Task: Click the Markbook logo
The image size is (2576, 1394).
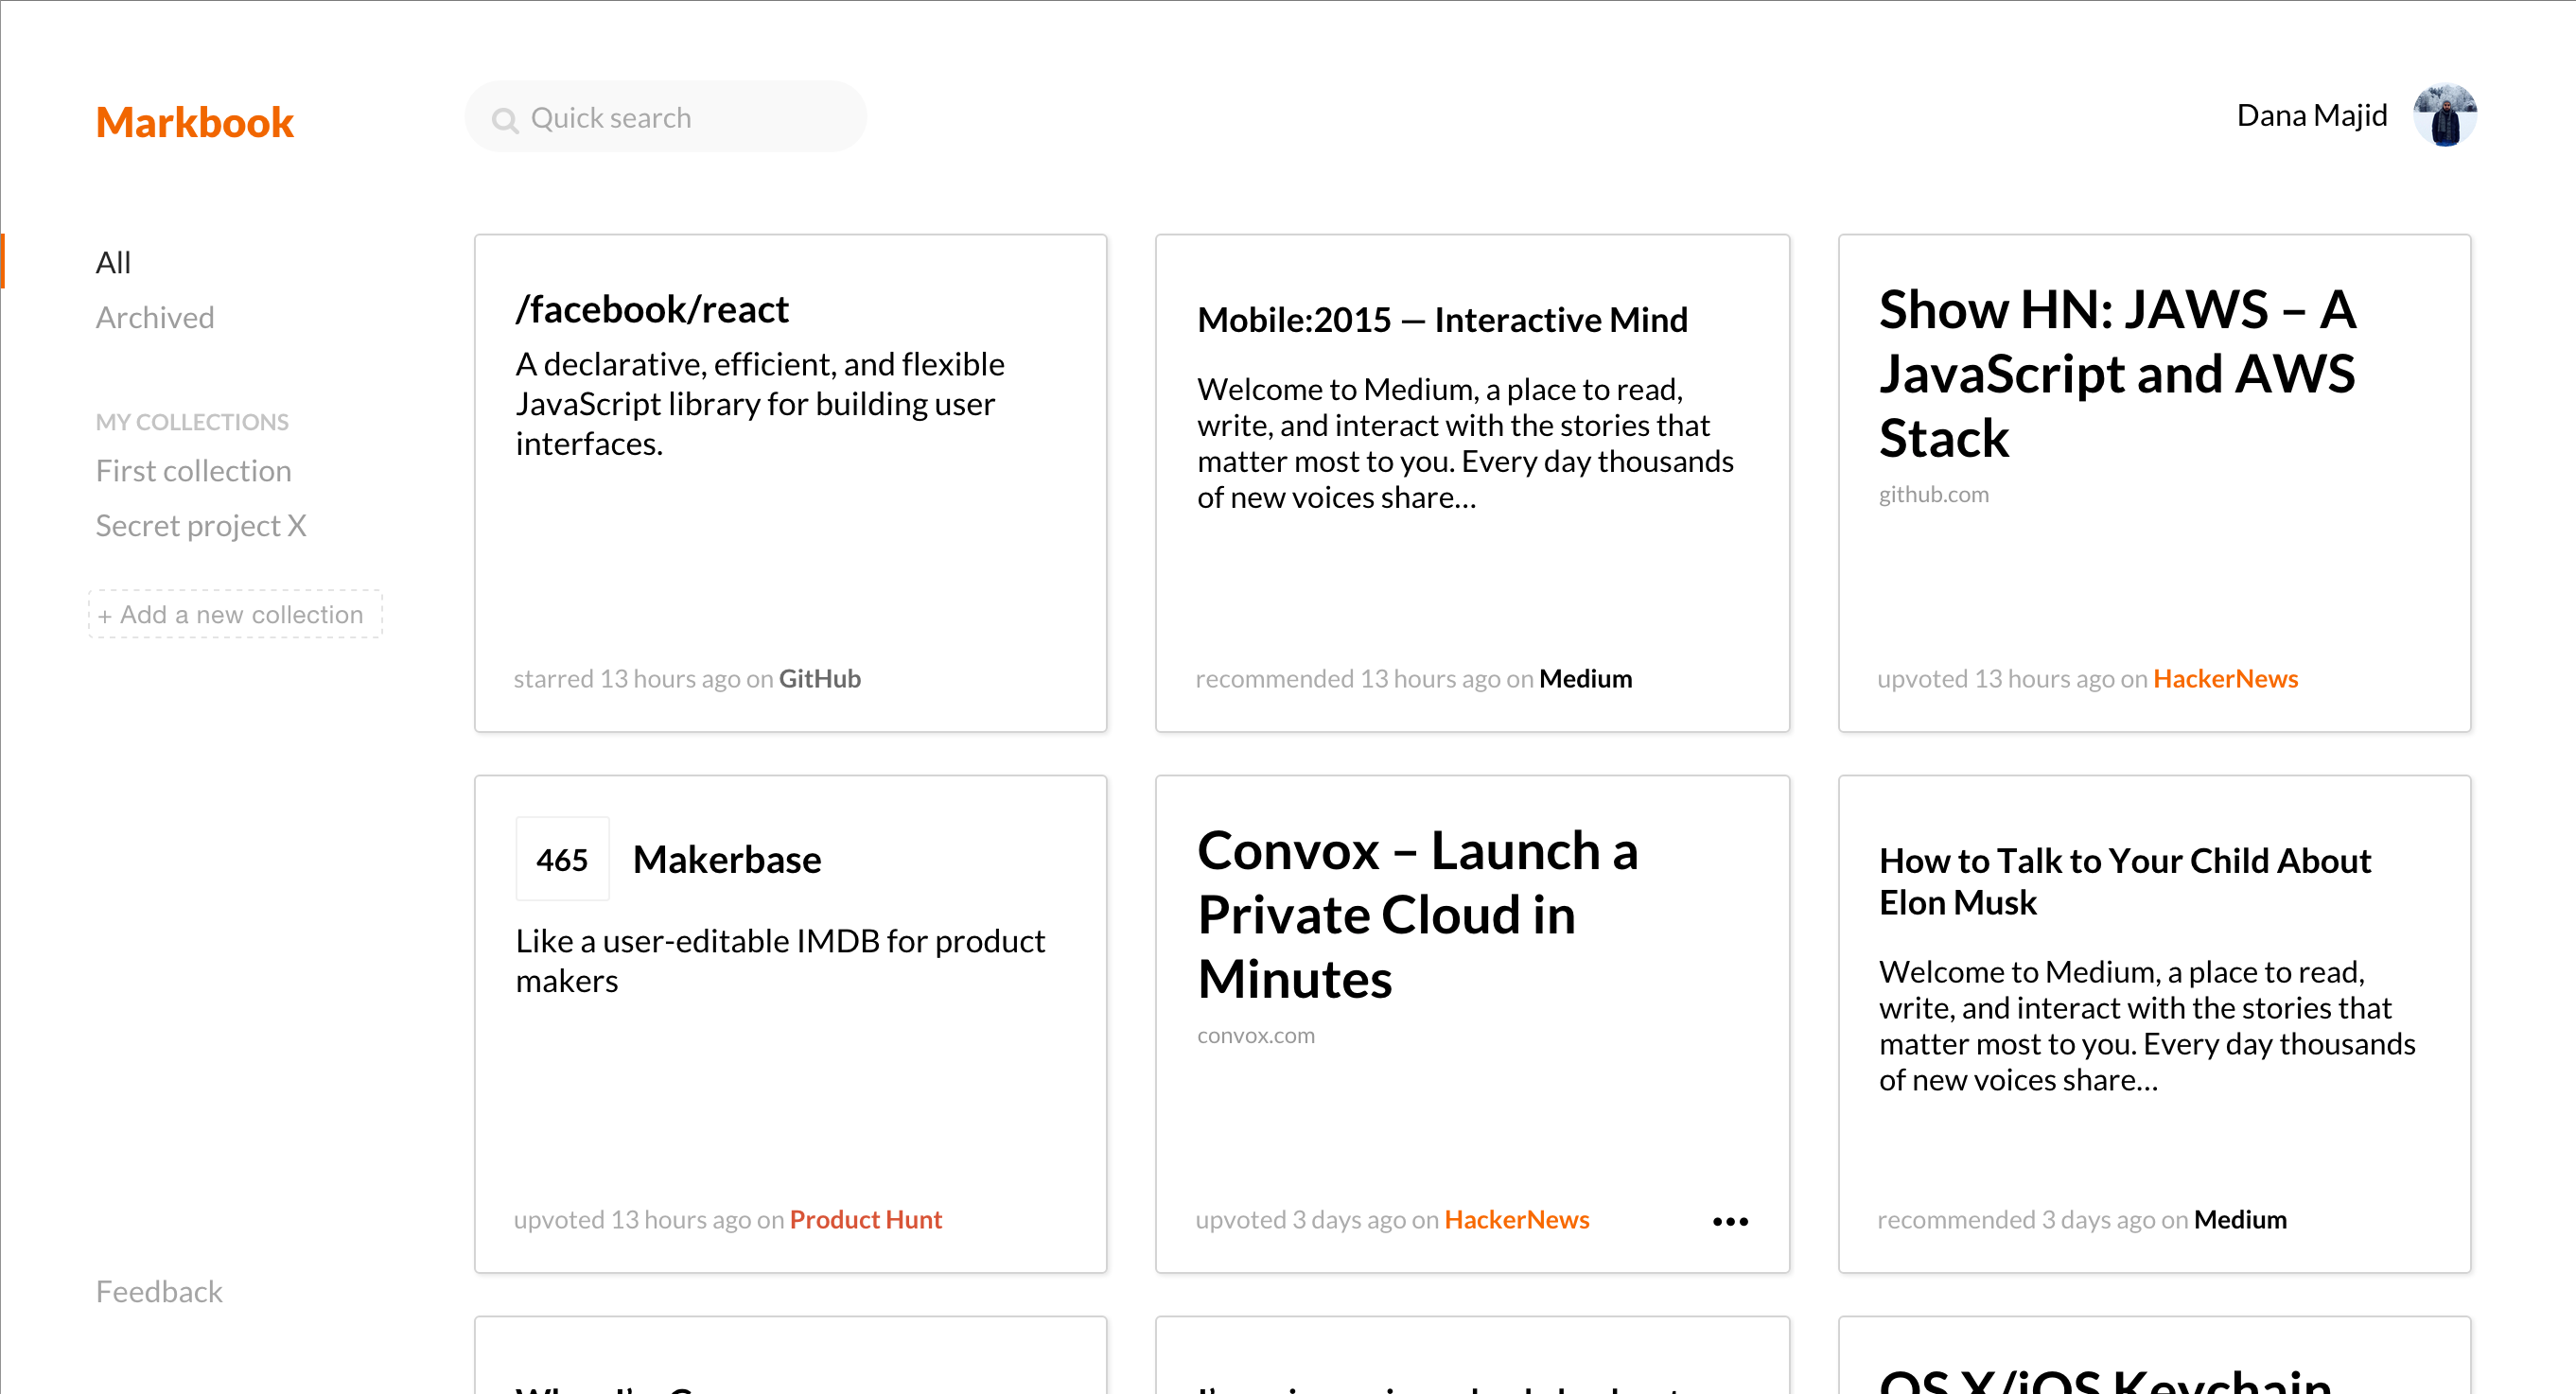Action: (194, 122)
